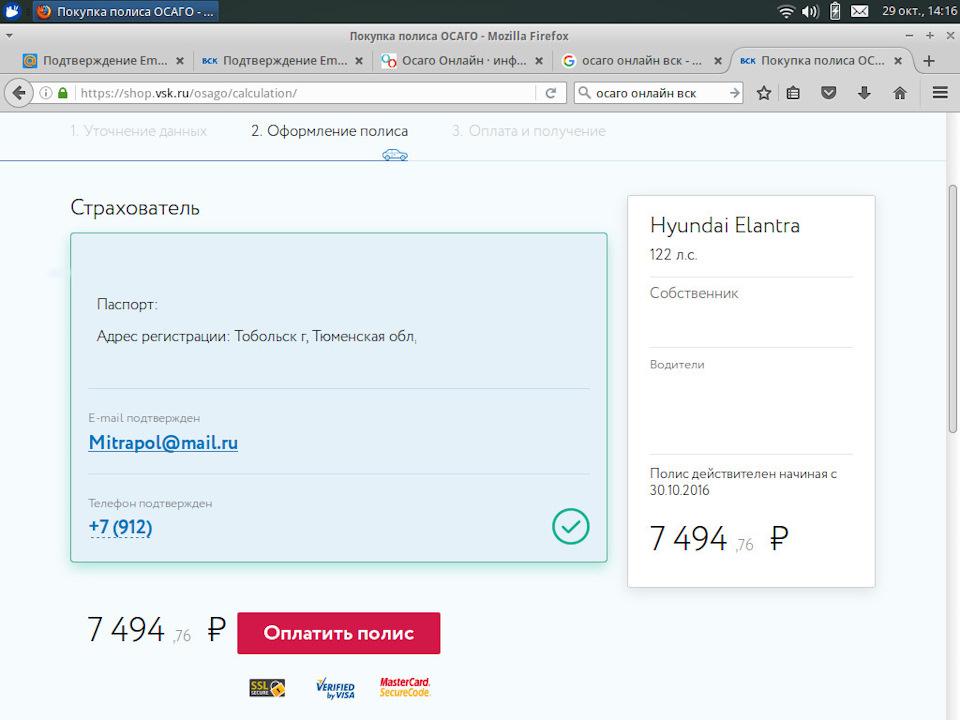
Task: Open the Downloads panel
Action: click(864, 92)
